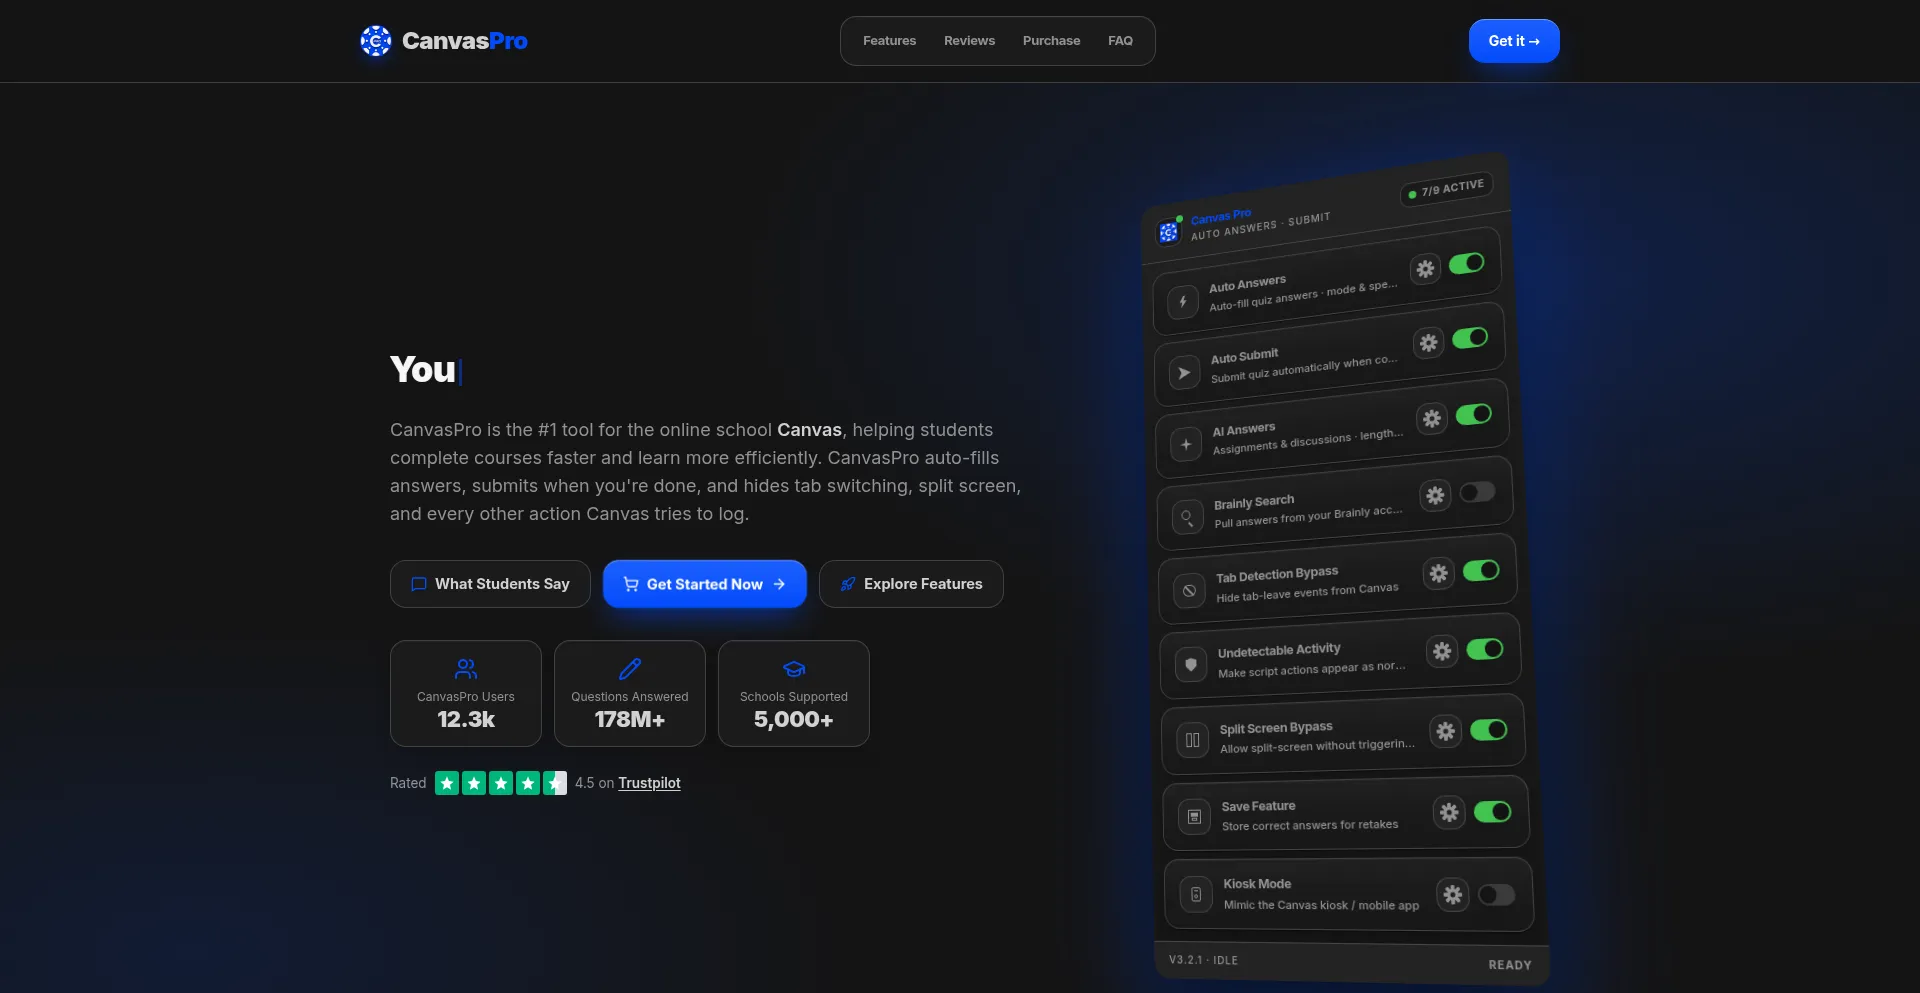Viewport: 1920px width, 993px height.
Task: Open settings gear for Brainly Search
Action: click(x=1435, y=495)
